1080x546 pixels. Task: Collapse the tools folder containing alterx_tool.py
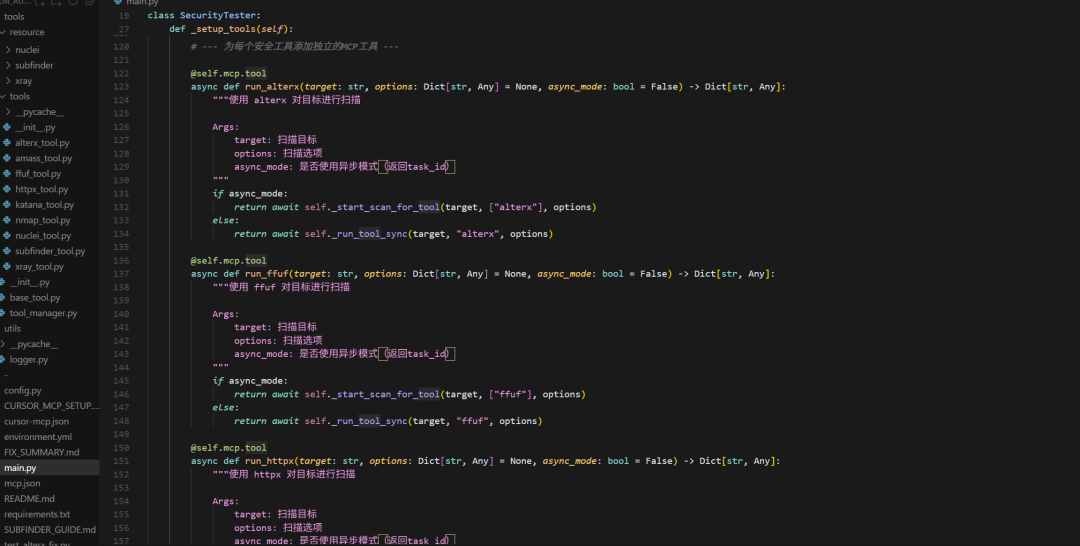[x=3, y=96]
